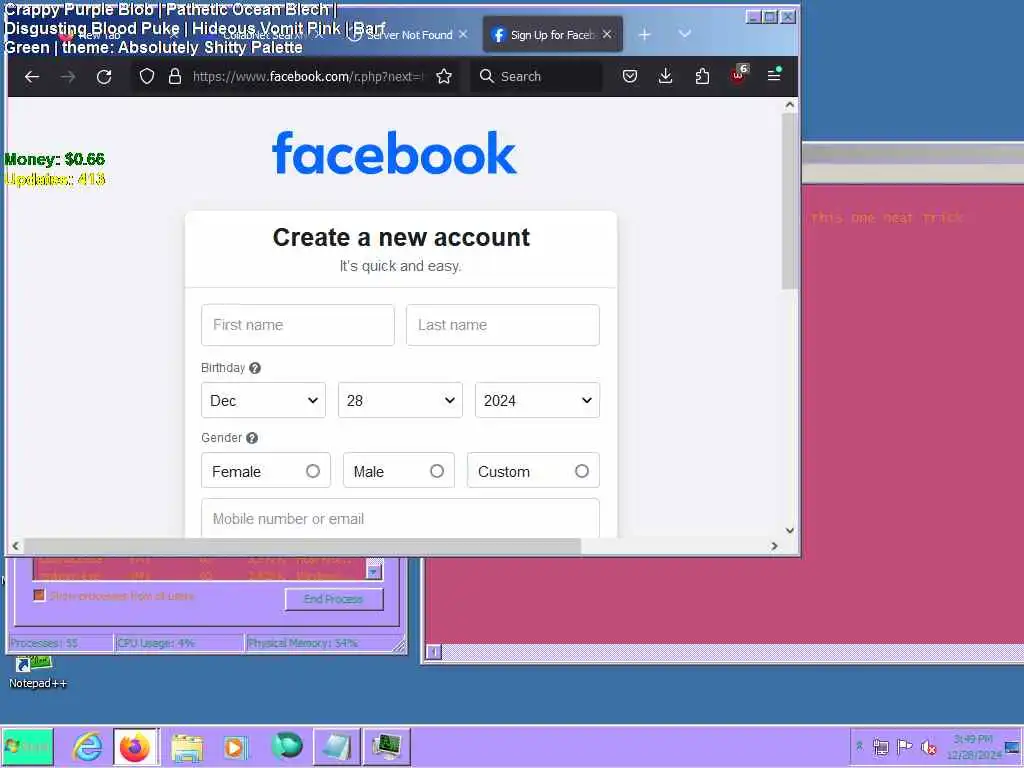Click the page scroll up arrow

tap(790, 104)
